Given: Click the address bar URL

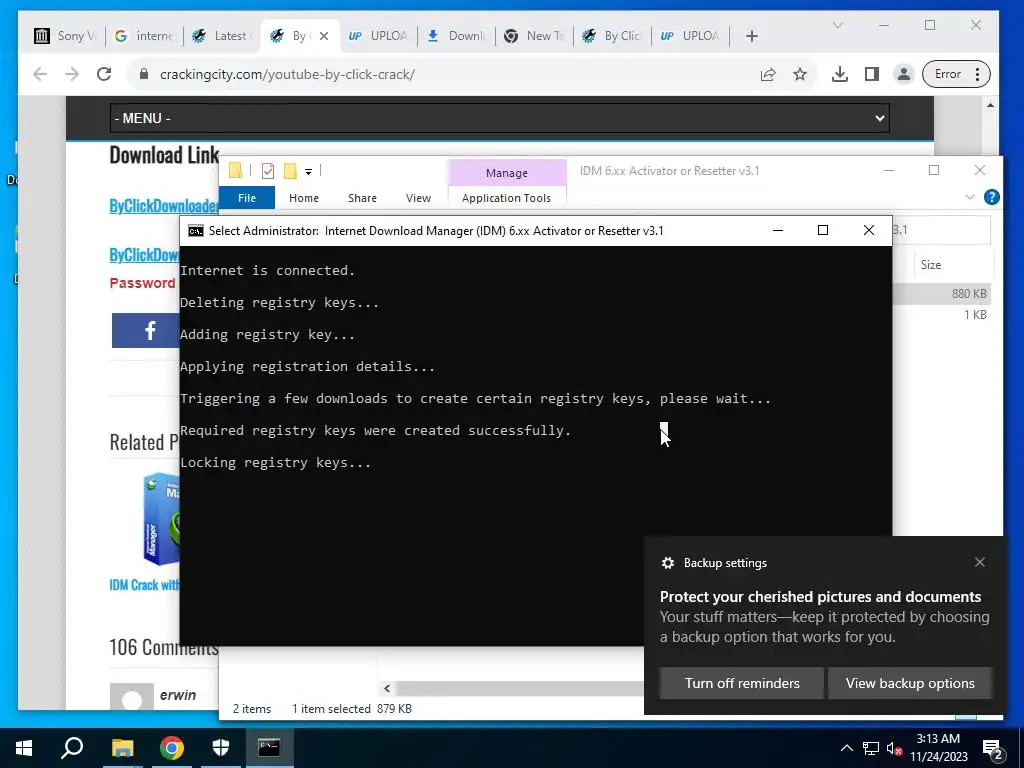Looking at the screenshot, I should (287, 74).
